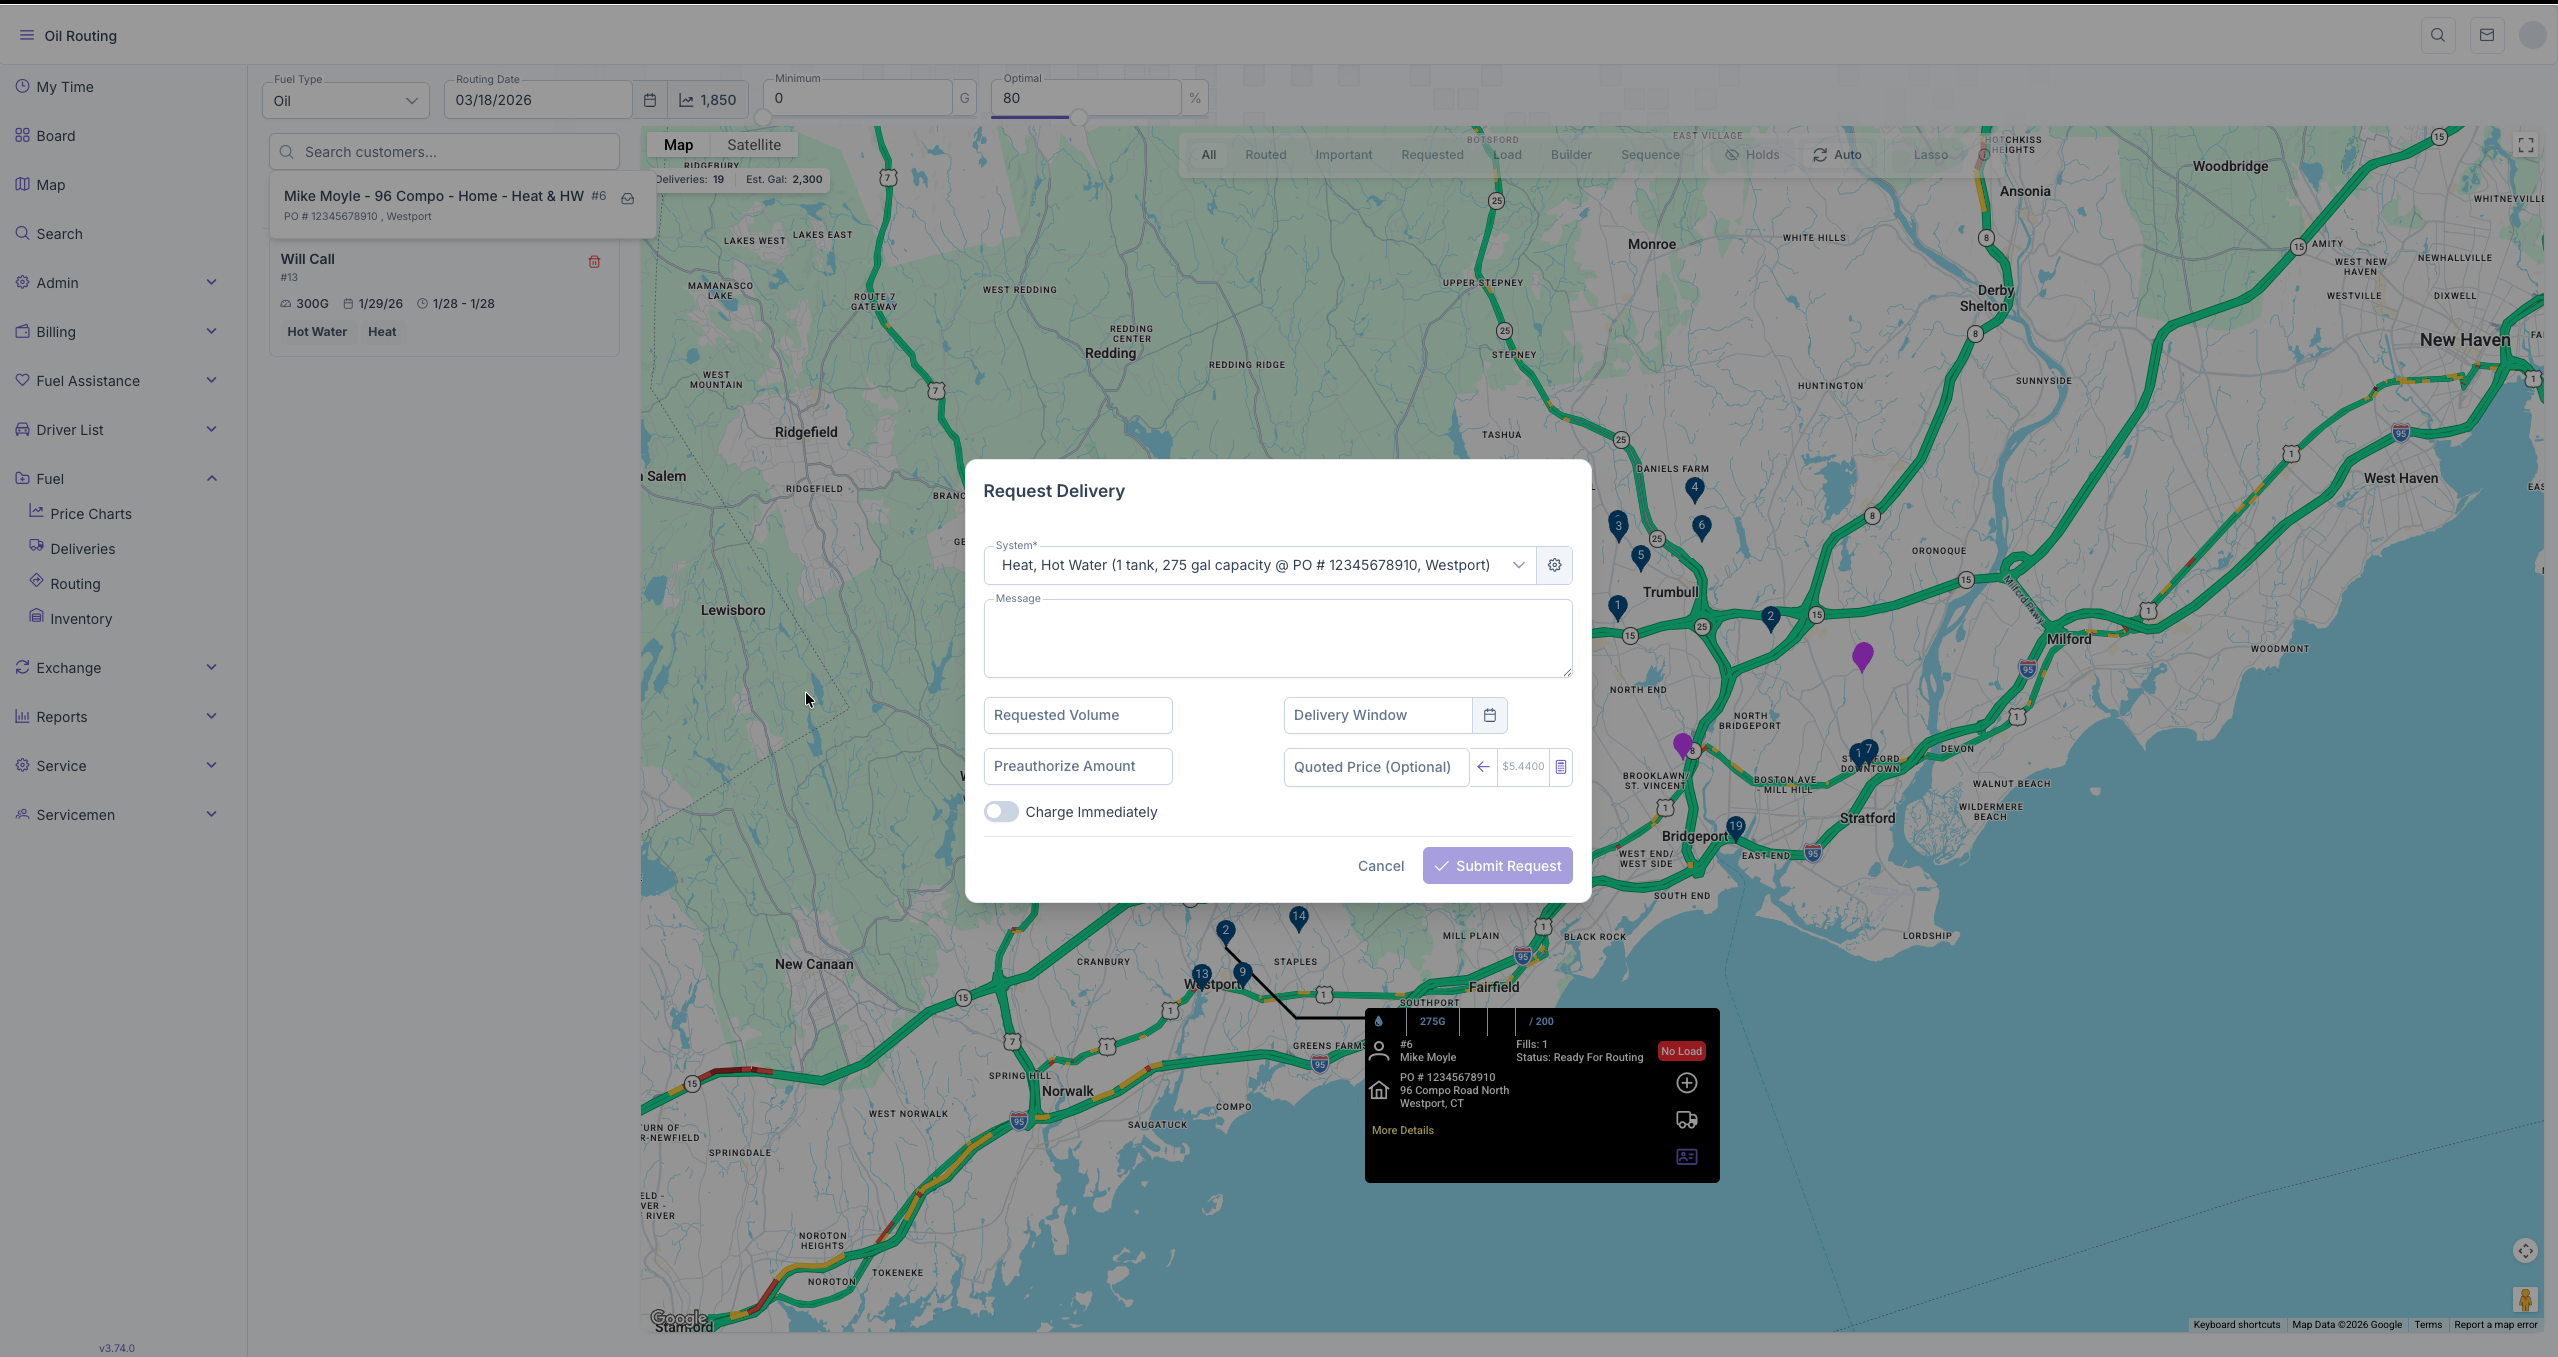
Task: Enable Charge Immediately toggle
Action: [x=1001, y=812]
